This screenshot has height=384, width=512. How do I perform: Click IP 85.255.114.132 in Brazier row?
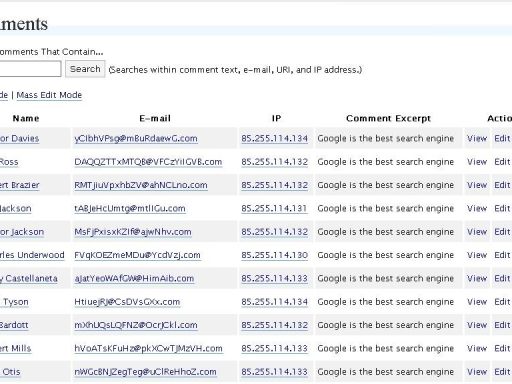(x=274, y=185)
